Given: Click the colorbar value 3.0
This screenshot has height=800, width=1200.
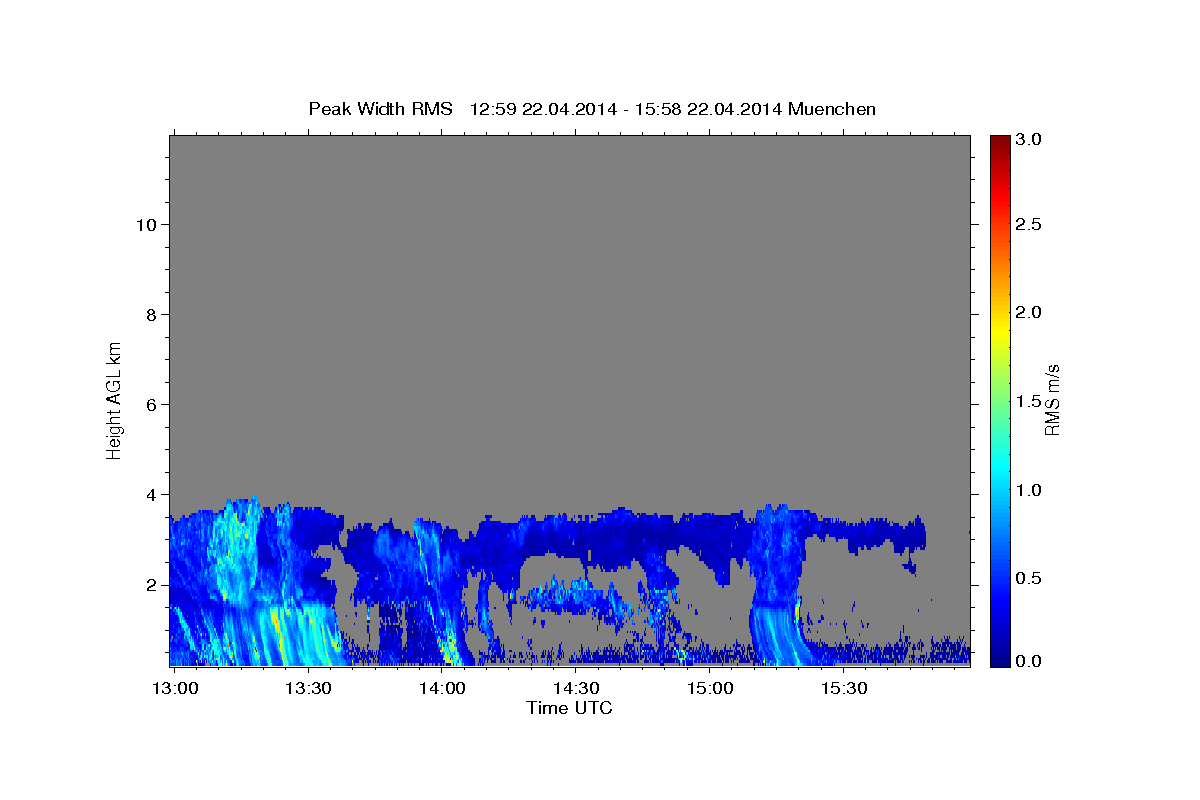Looking at the screenshot, I should pos(1030,139).
